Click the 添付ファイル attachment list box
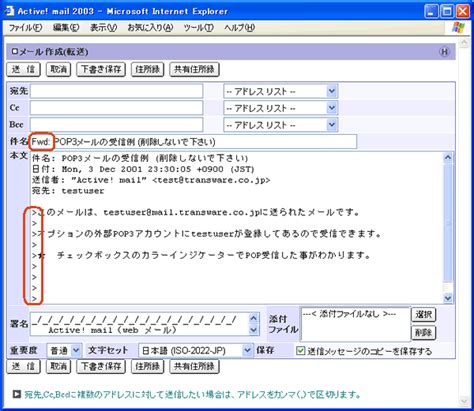This screenshot has height=411, width=474. pyautogui.click(x=355, y=324)
